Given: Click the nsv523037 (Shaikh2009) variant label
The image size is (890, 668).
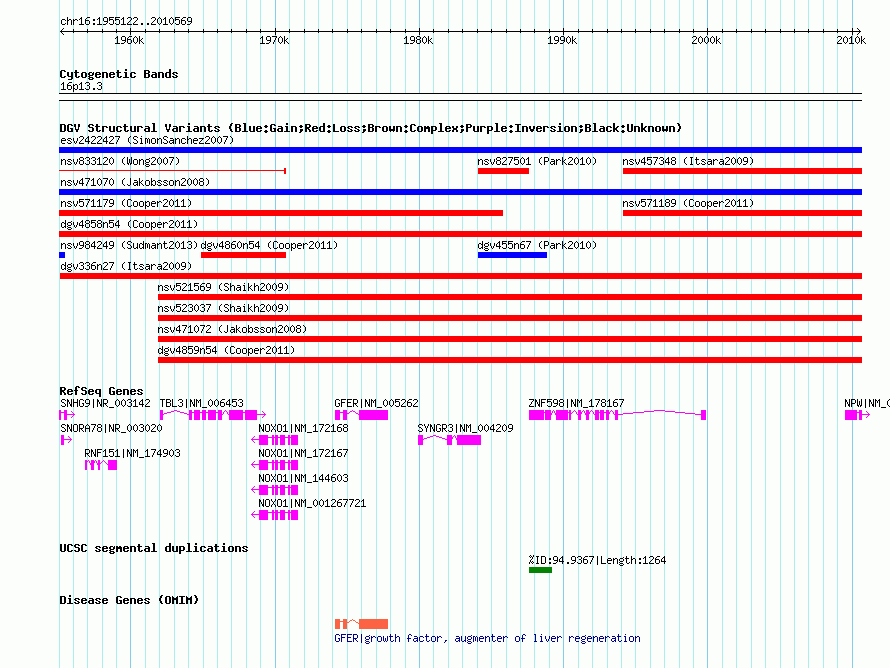Looking at the screenshot, I should 223,308.
